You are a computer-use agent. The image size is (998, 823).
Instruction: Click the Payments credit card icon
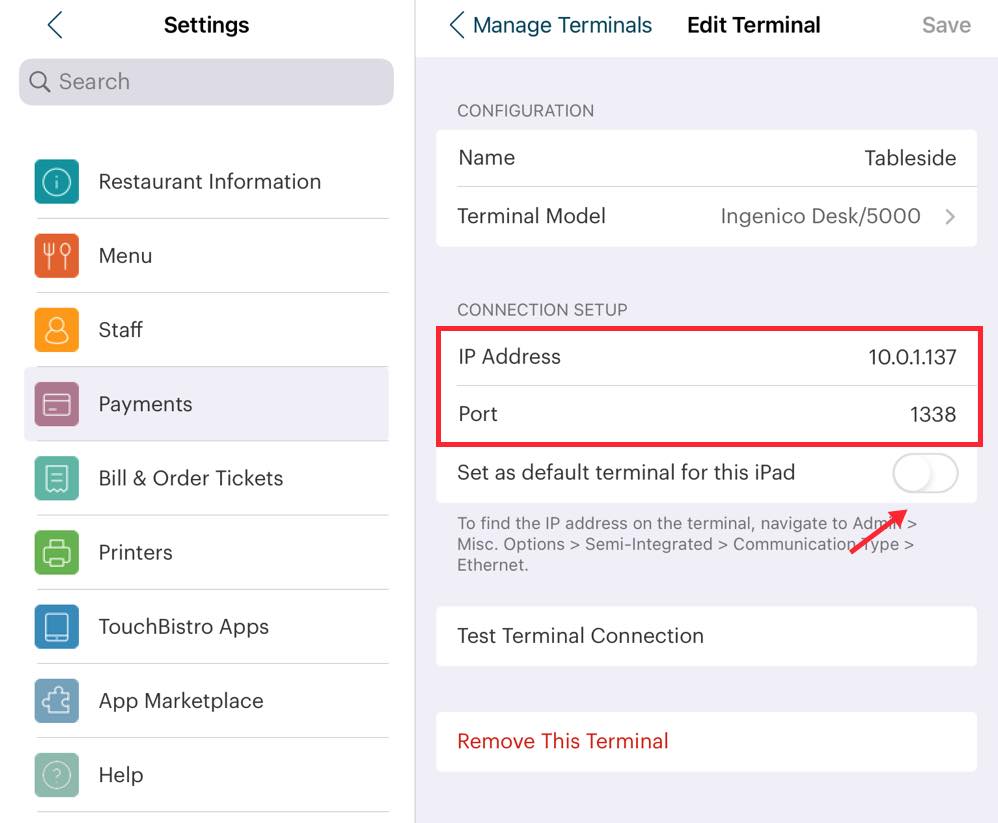(57, 404)
